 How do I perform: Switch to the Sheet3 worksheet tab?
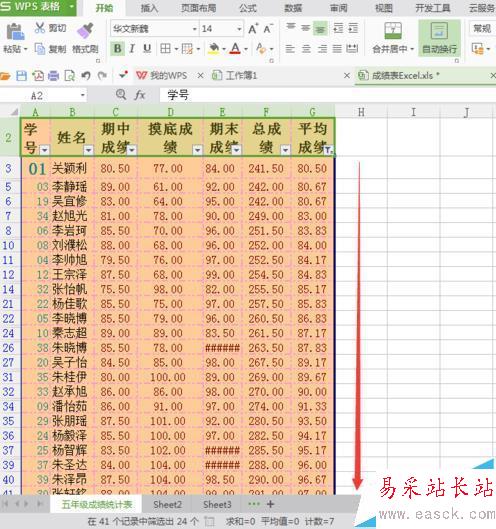(x=217, y=505)
